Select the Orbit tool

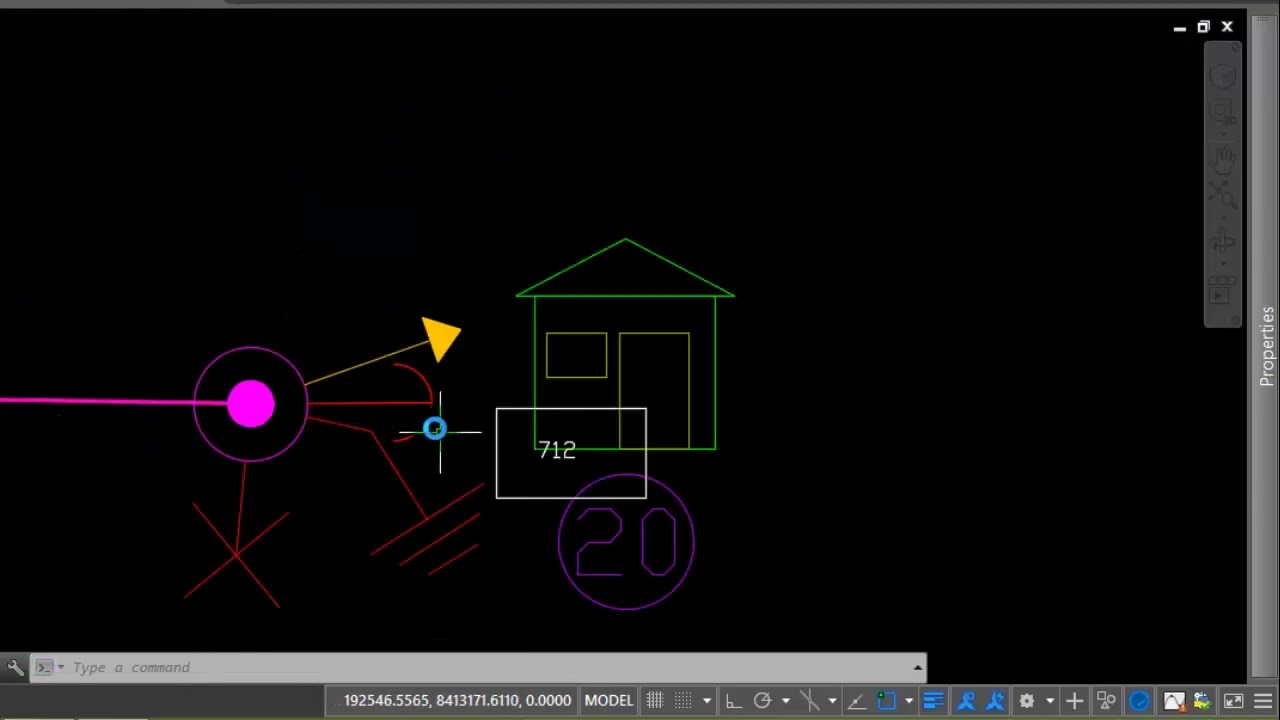tap(1222, 243)
